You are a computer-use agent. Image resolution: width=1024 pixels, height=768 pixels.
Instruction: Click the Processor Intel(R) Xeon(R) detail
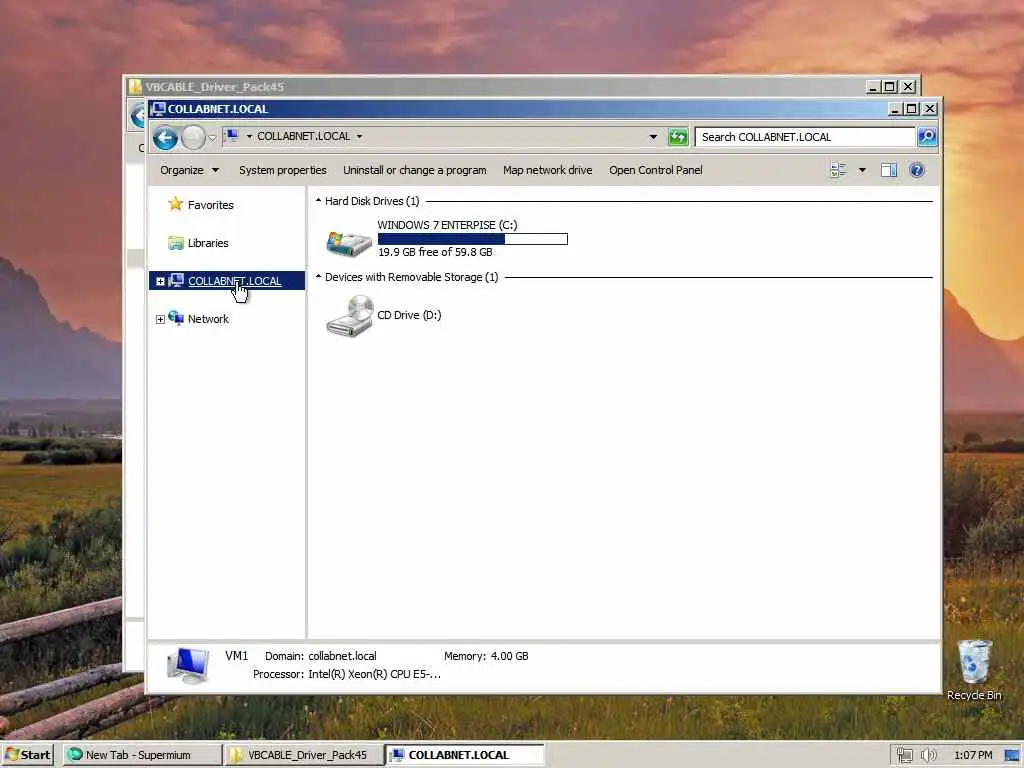[x=347, y=674]
